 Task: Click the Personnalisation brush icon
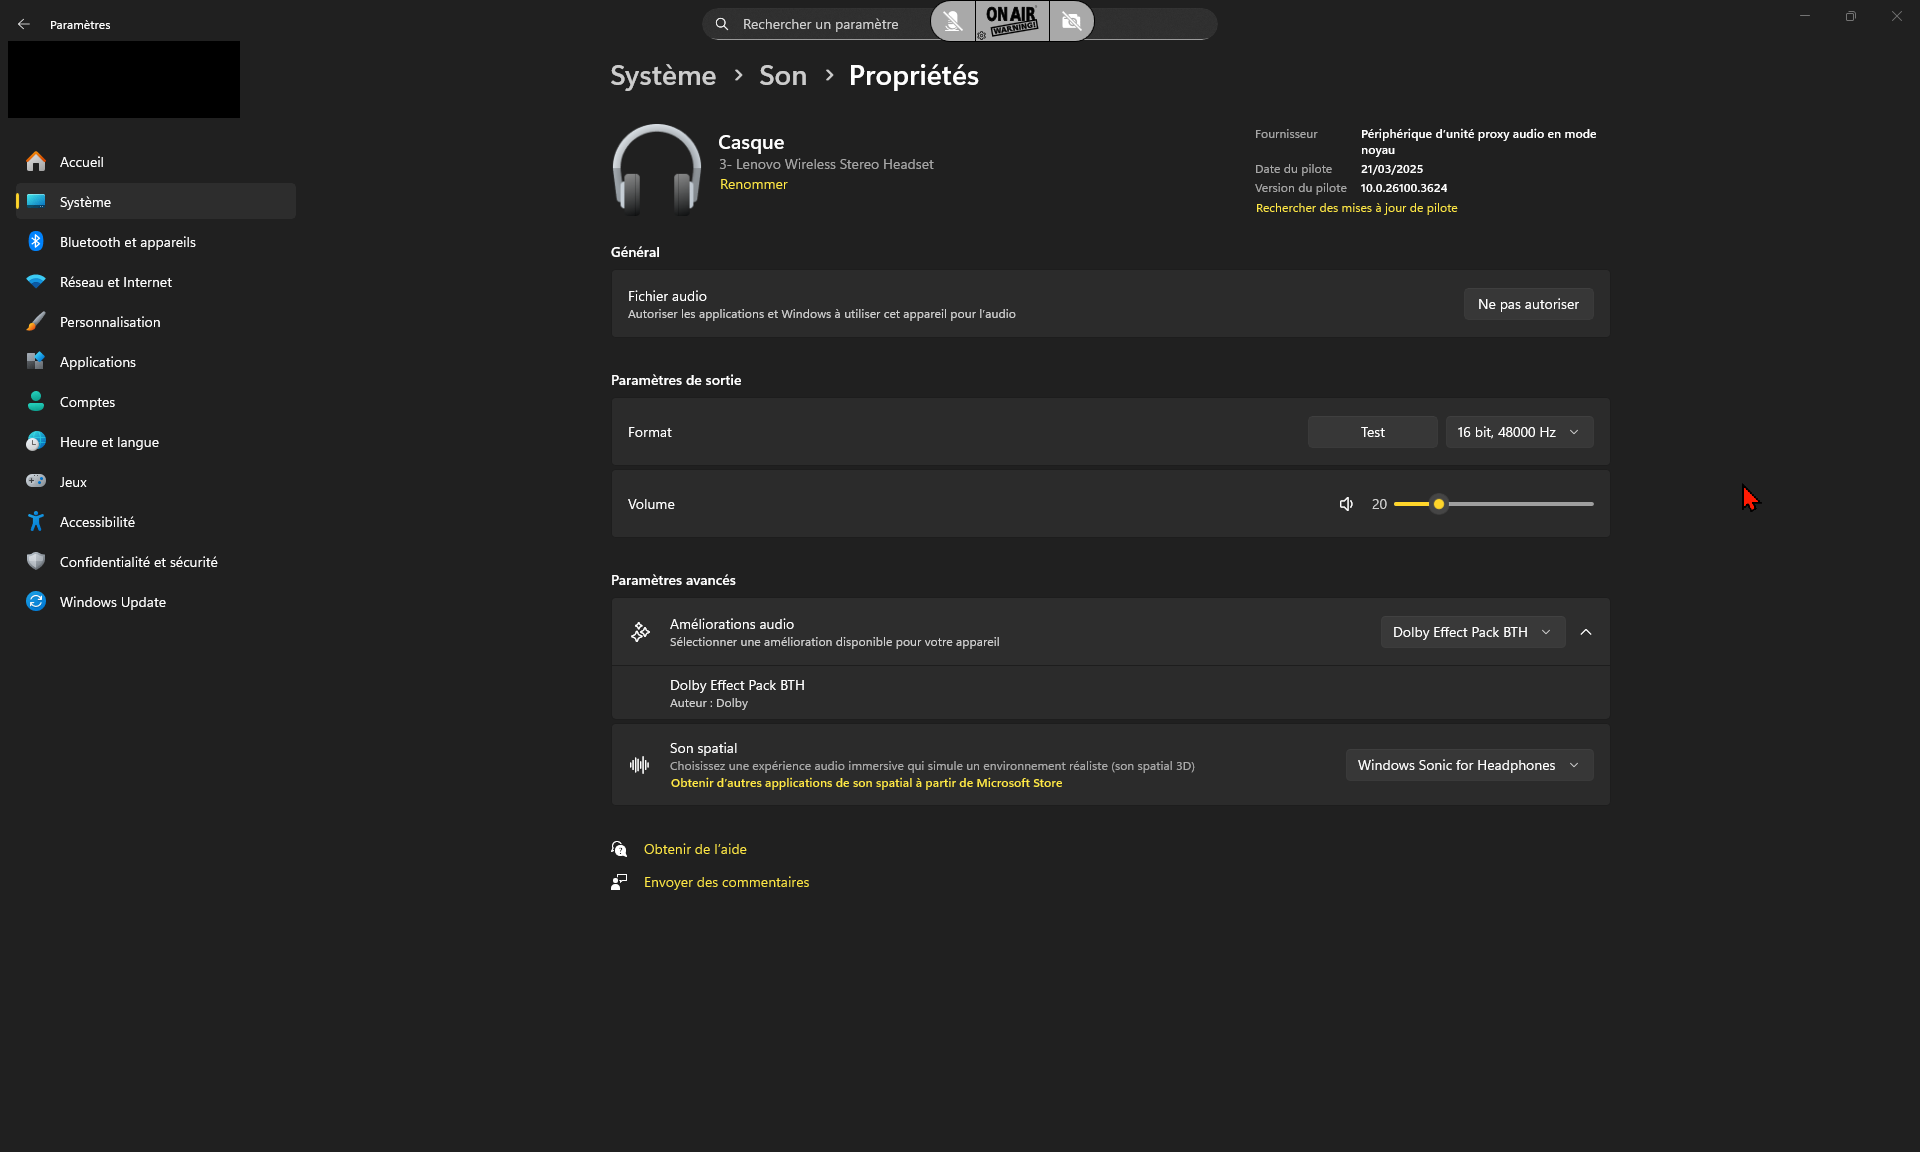(36, 322)
